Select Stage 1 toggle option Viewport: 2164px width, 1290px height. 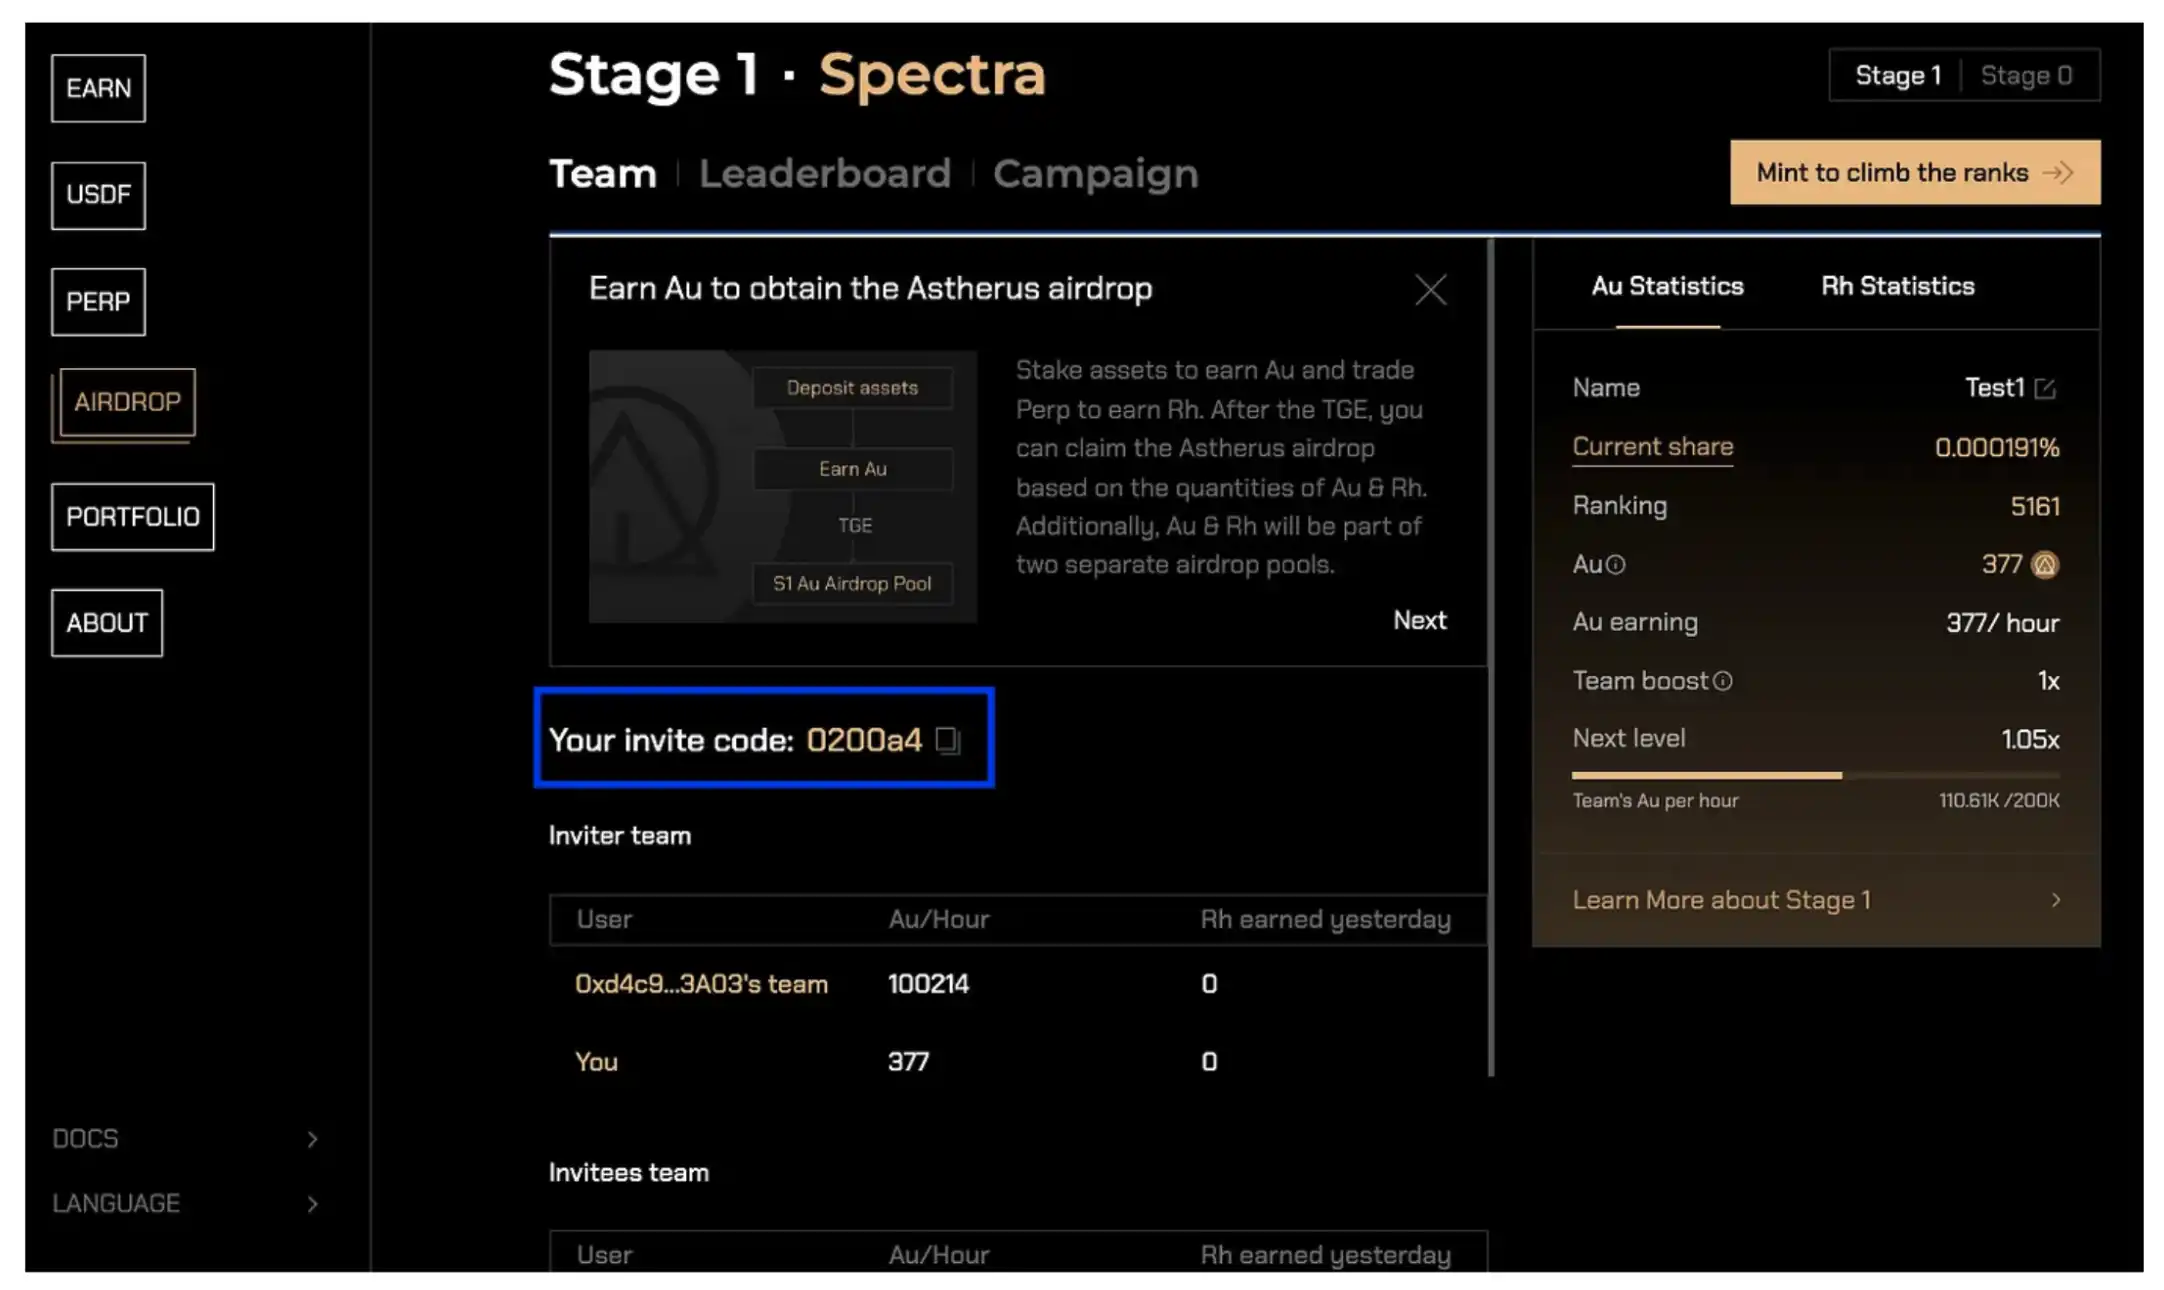point(1897,76)
